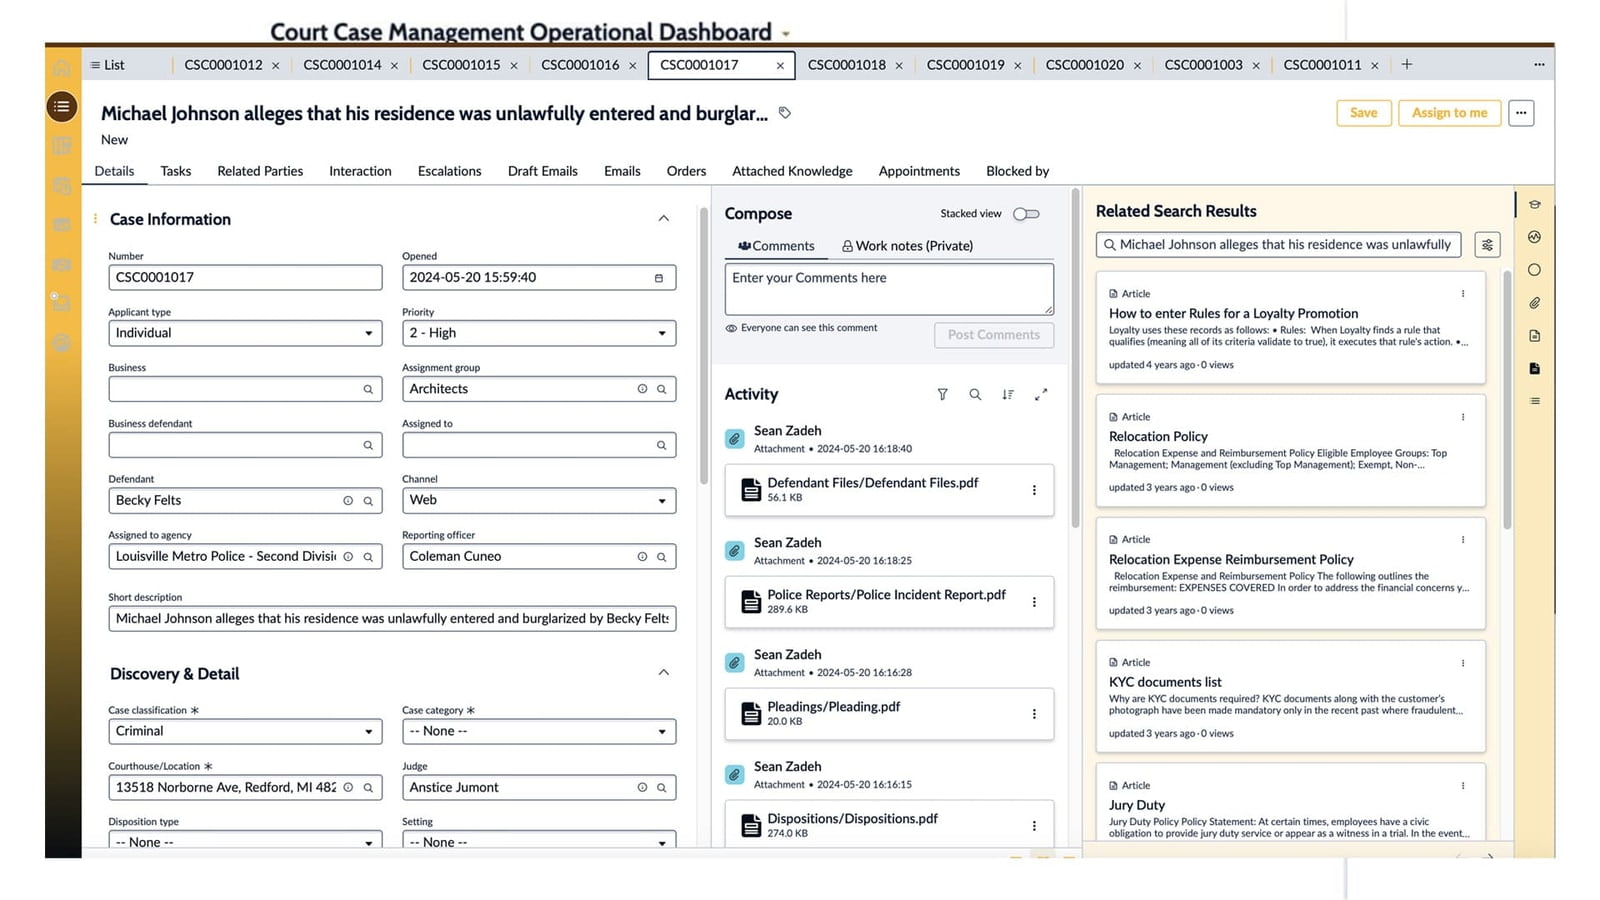Click lookup icon in Reporting officer field
This screenshot has width=1600, height=900.
pos(662,557)
